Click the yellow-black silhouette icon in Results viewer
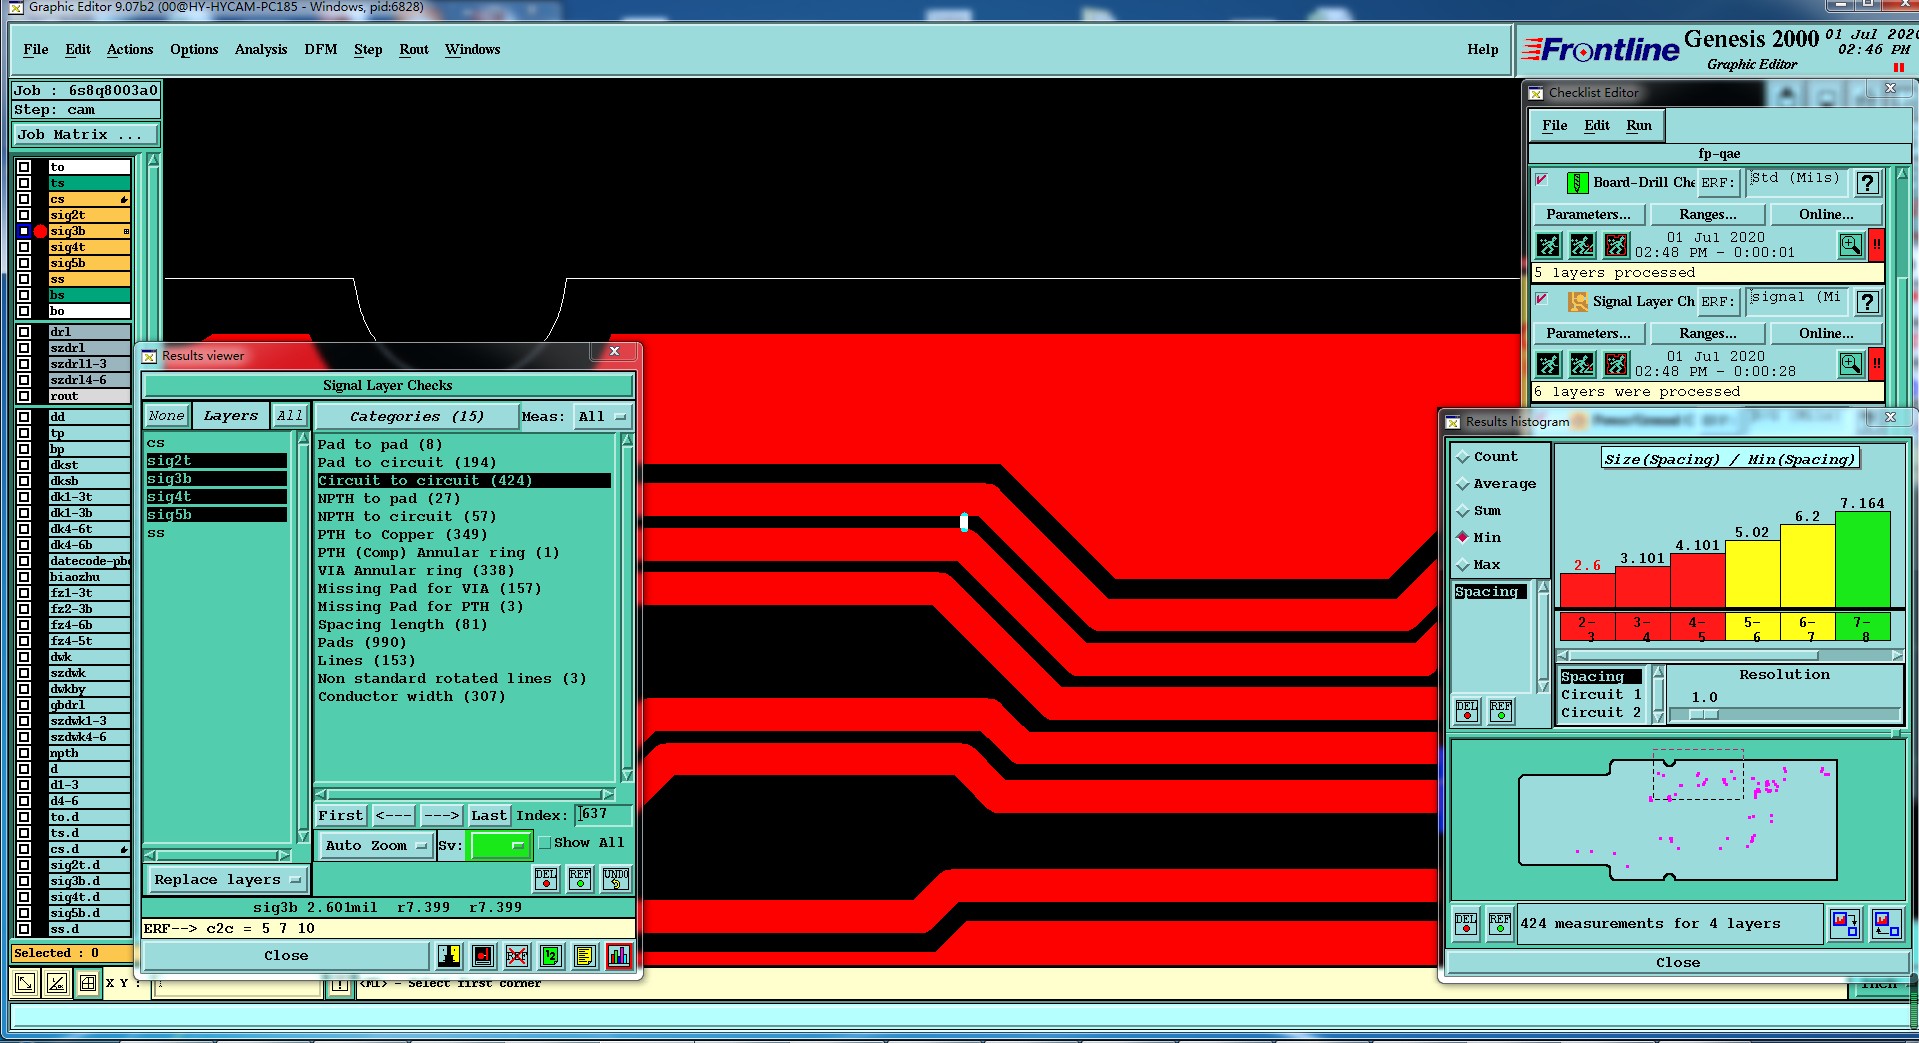 point(449,956)
